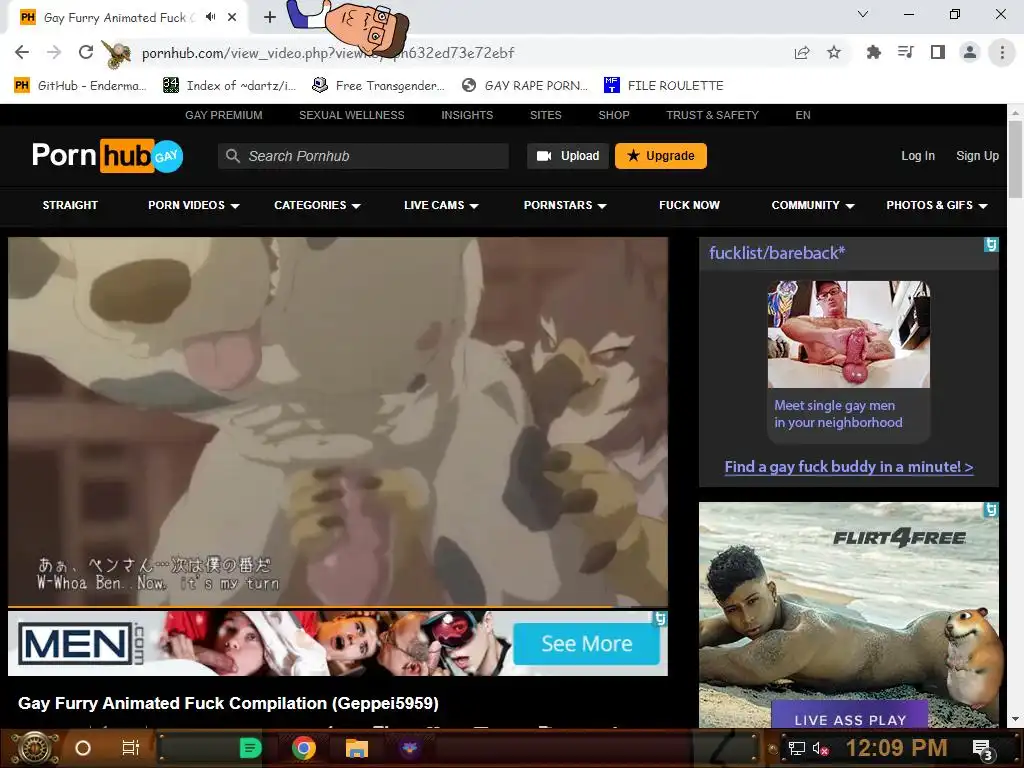Click the AdChoices icon on Flirt4Free ad
The height and width of the screenshot is (768, 1024).
coord(991,509)
